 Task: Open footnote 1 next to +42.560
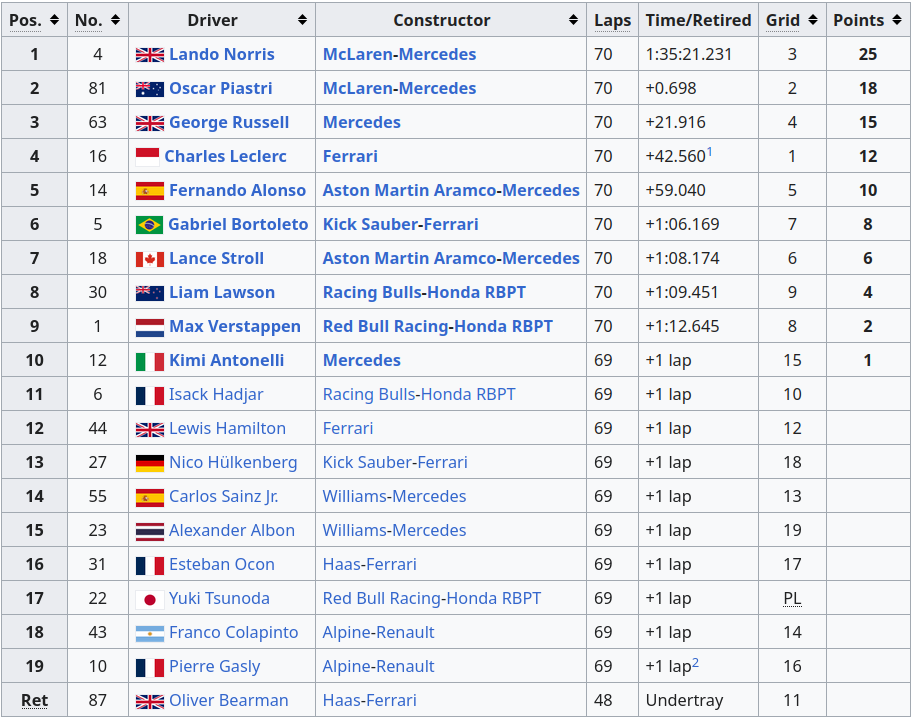pos(709,153)
